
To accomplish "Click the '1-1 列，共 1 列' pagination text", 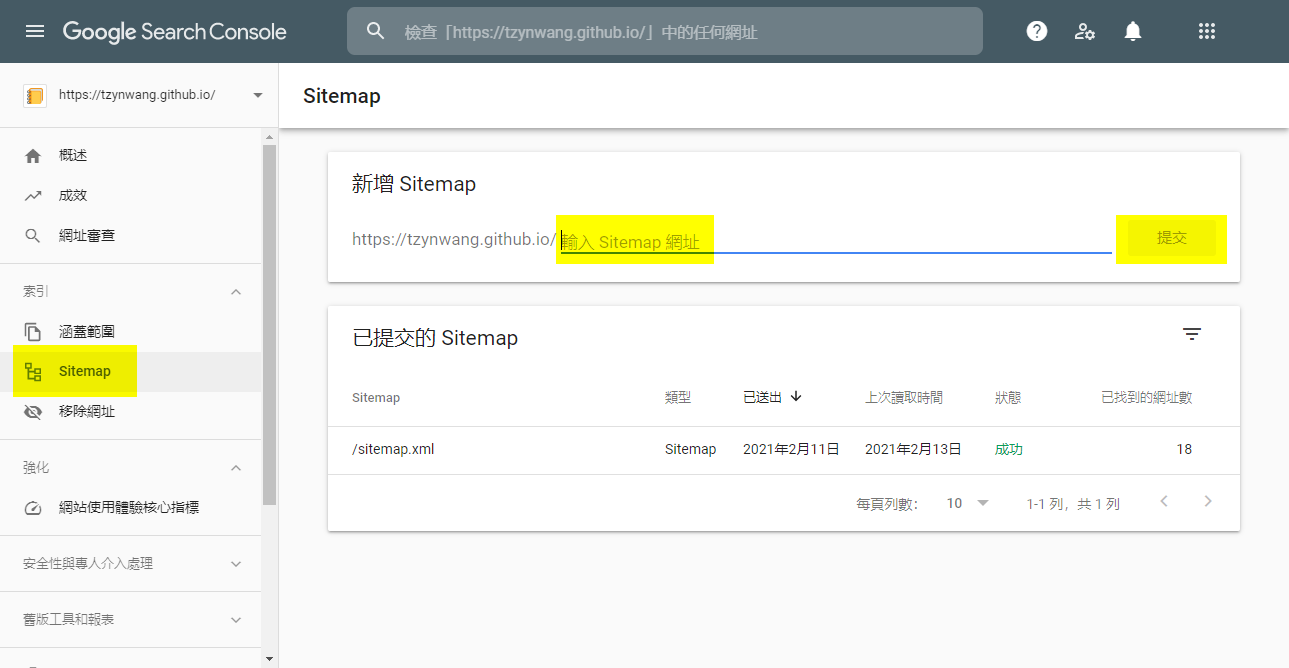I will pyautogui.click(x=1073, y=504).
